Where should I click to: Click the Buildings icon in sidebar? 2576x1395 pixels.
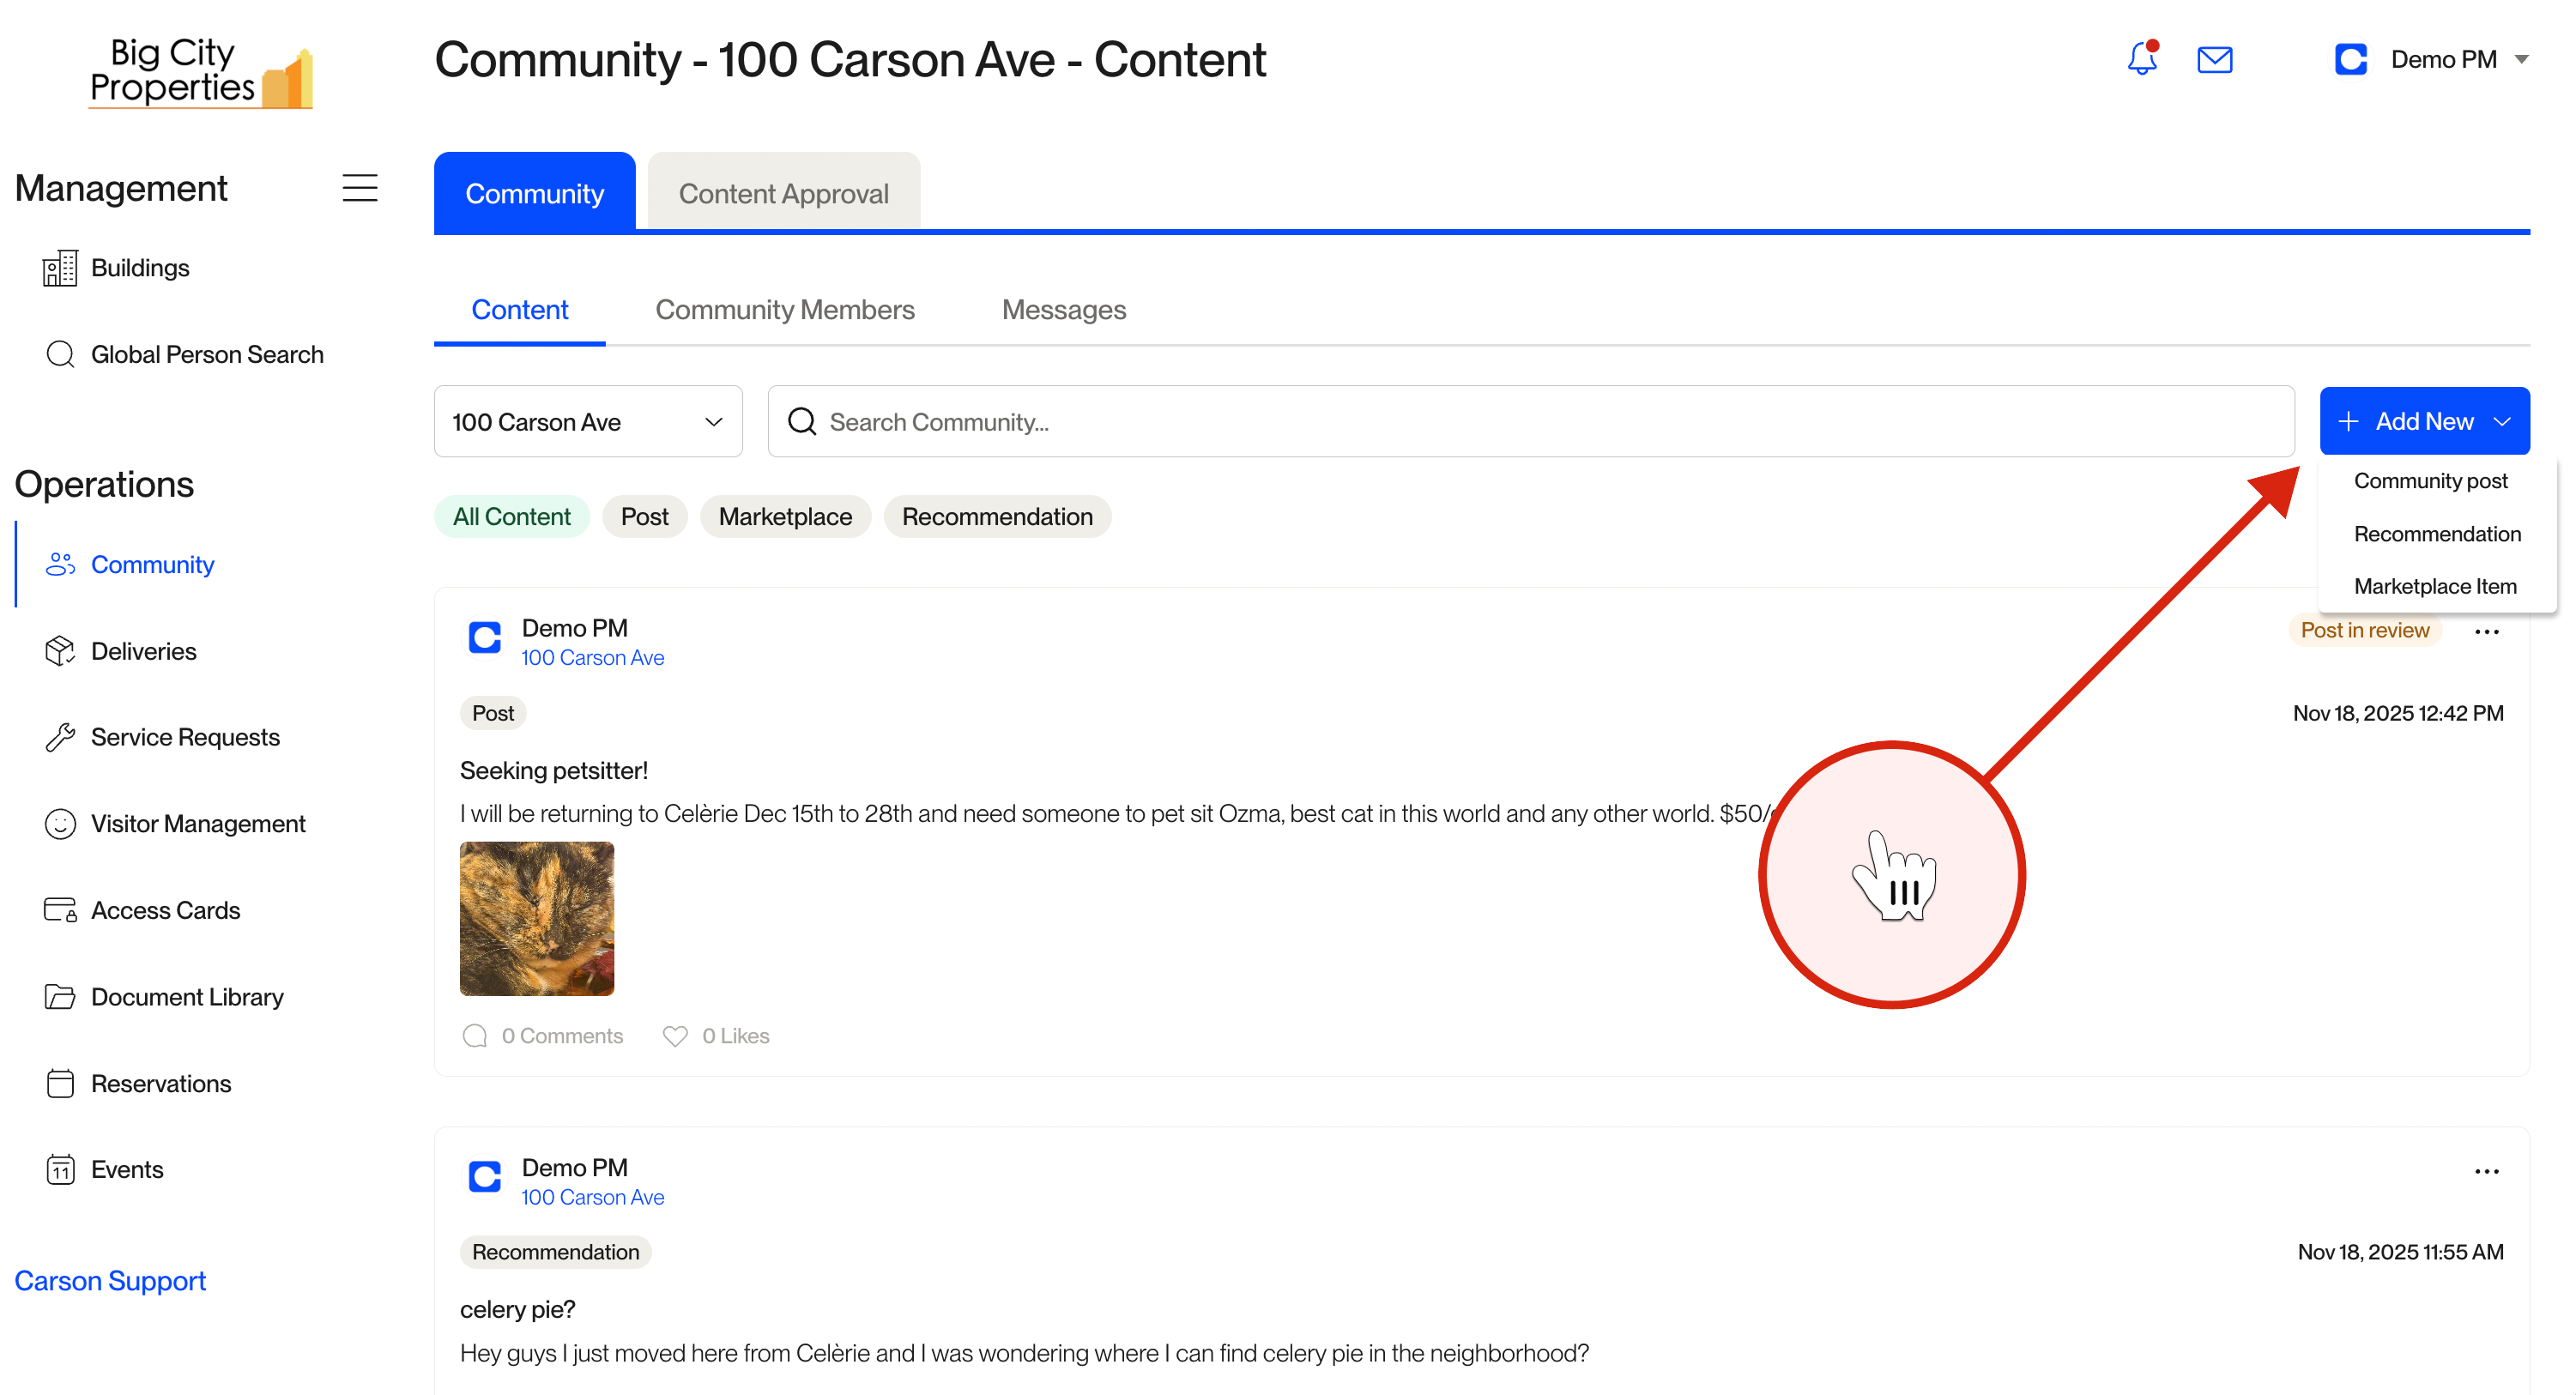[x=60, y=268]
